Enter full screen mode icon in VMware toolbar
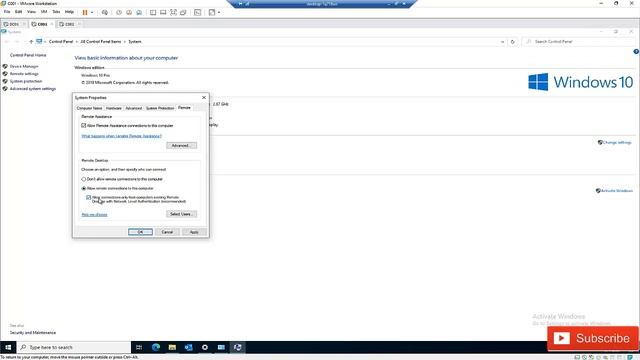Screen dimensions: 640x360 pyautogui.click(x=173, y=12)
